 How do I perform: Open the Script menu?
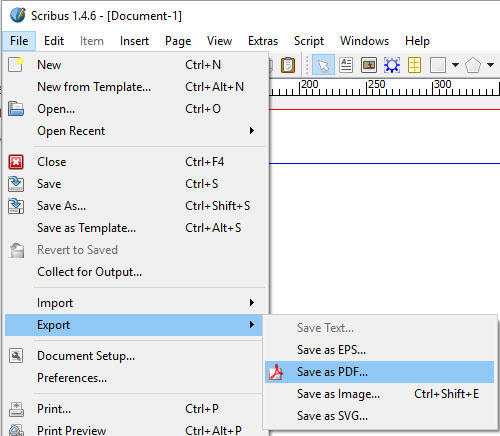[x=309, y=41]
